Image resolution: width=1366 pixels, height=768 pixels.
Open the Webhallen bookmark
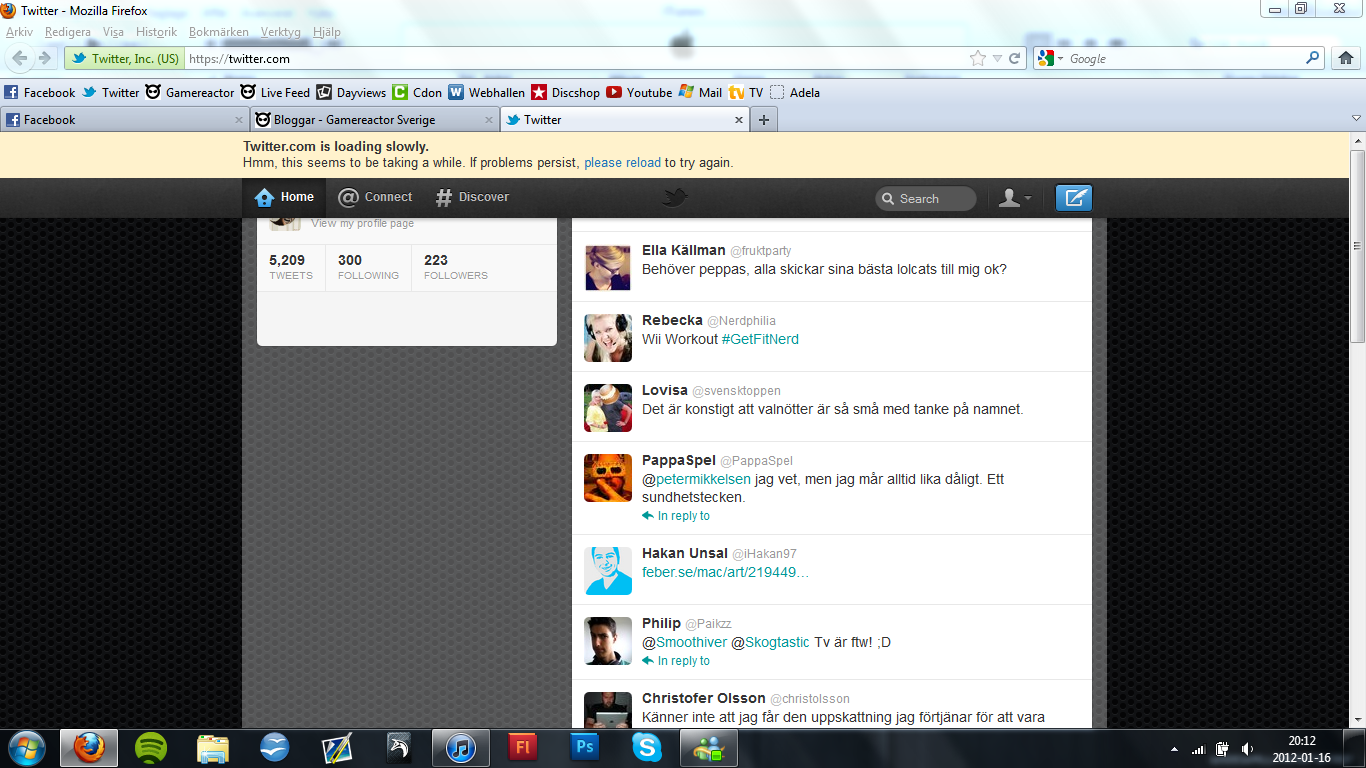click(487, 92)
